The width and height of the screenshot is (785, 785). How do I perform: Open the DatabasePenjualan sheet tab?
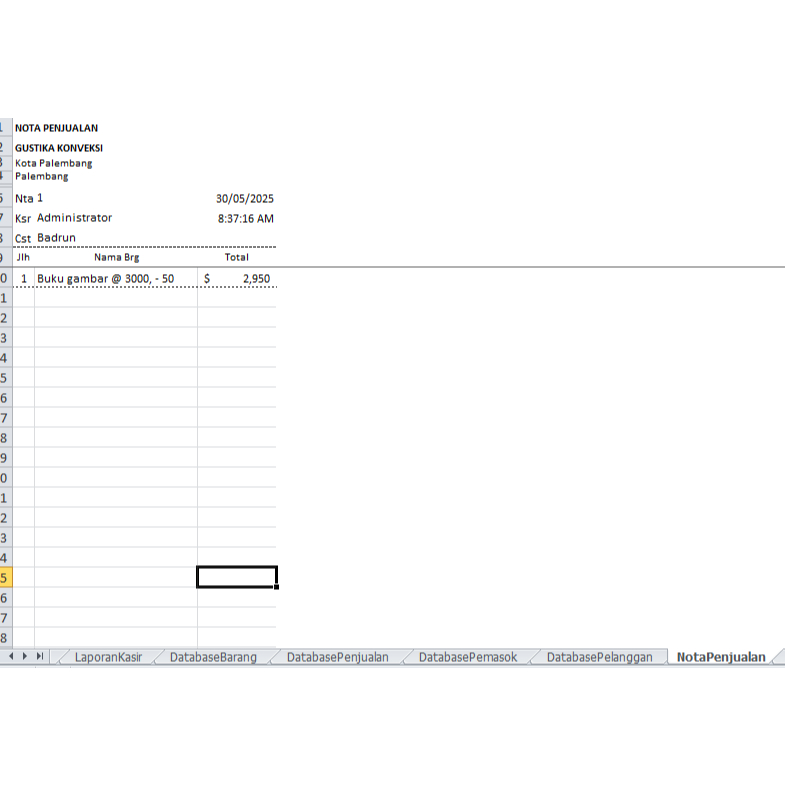pyautogui.click(x=337, y=657)
